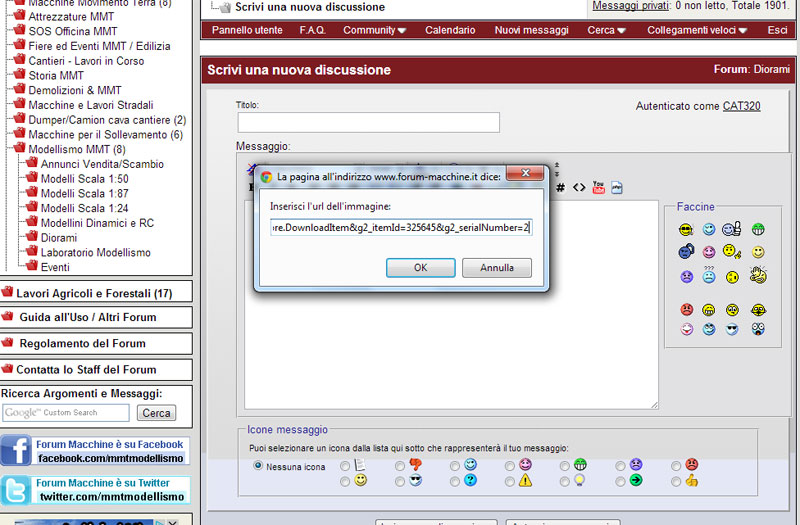Open Forum Macchine Facebook page icon

point(16,451)
